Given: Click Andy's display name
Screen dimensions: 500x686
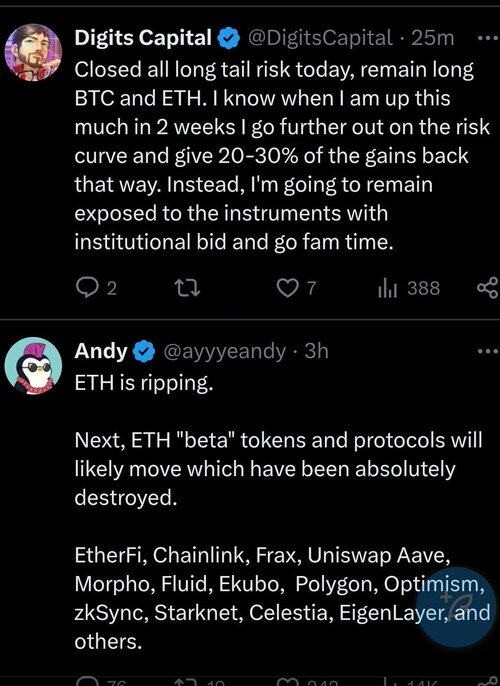Looking at the screenshot, I should [x=101, y=351].
